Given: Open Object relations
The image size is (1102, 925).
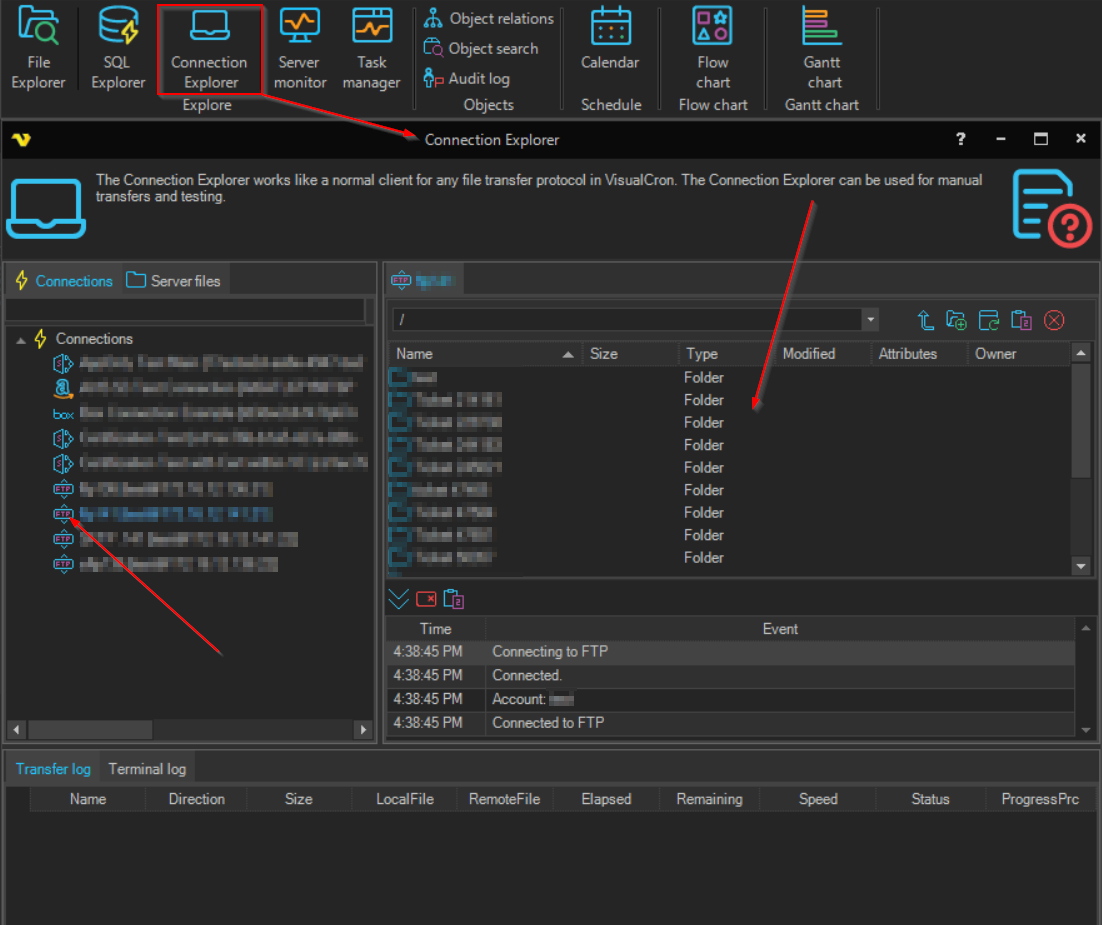Looking at the screenshot, I should (488, 18).
